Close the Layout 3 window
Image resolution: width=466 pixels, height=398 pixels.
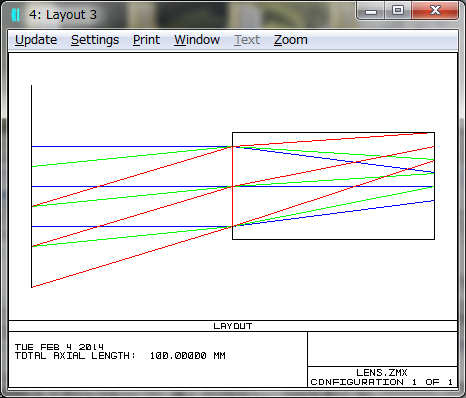(435, 11)
